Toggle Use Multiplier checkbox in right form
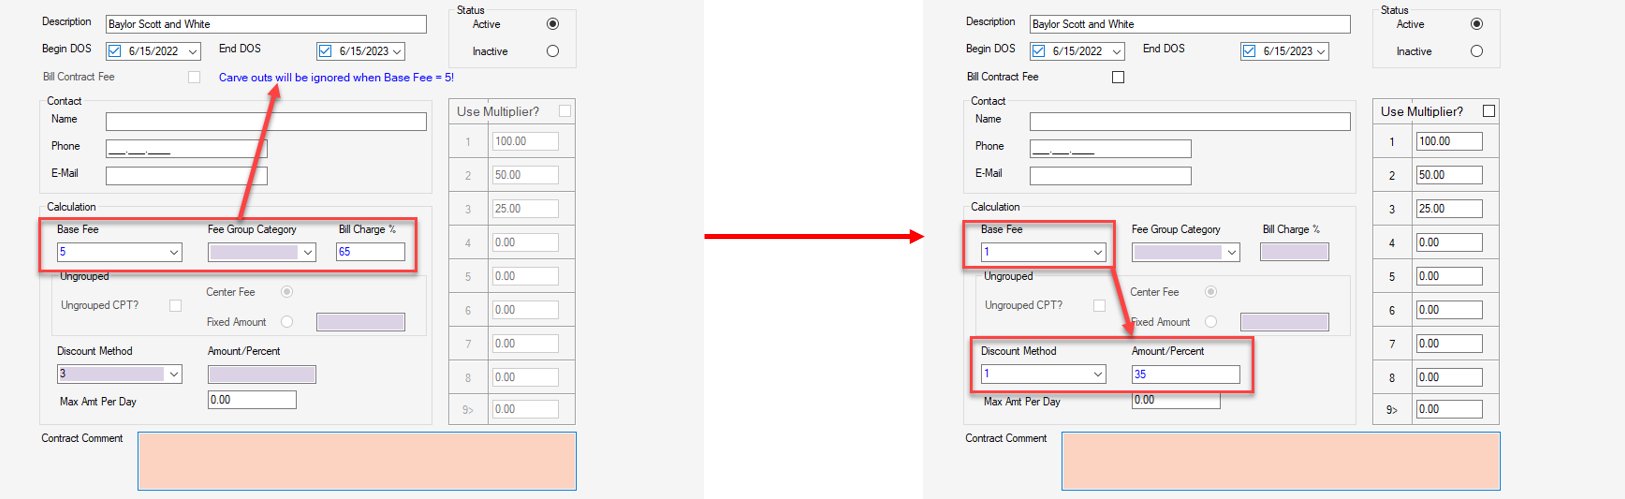 [x=1489, y=111]
